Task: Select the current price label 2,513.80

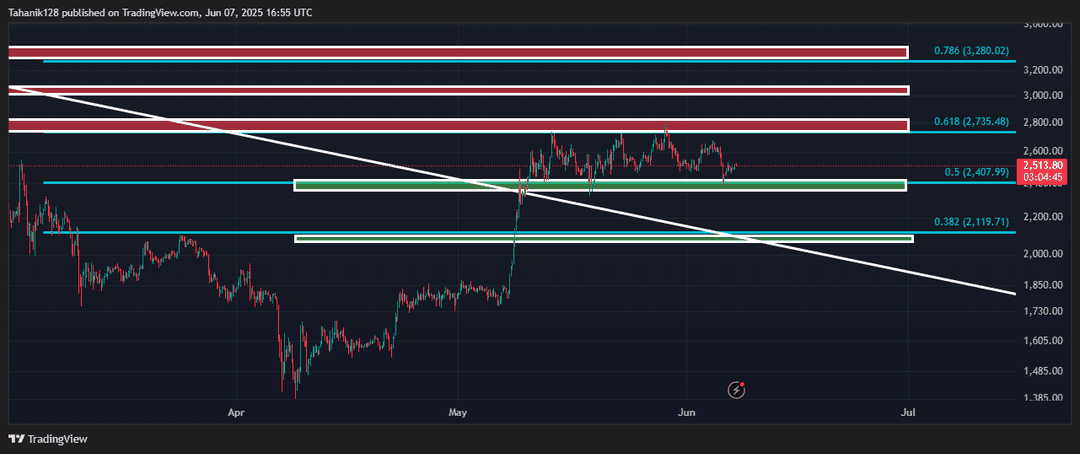Action: pyautogui.click(x=1041, y=166)
